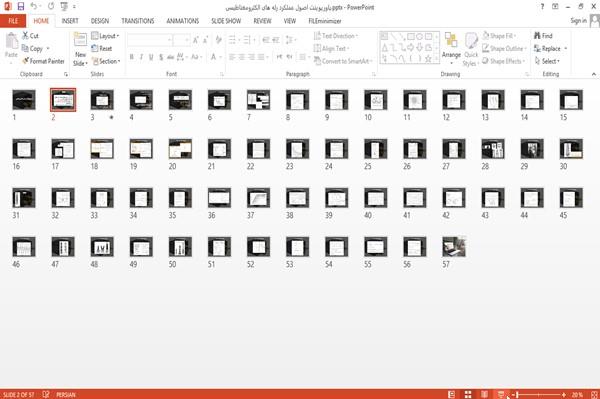
Task: Switch to the SLIDE SHOW tab
Action: coord(226,21)
